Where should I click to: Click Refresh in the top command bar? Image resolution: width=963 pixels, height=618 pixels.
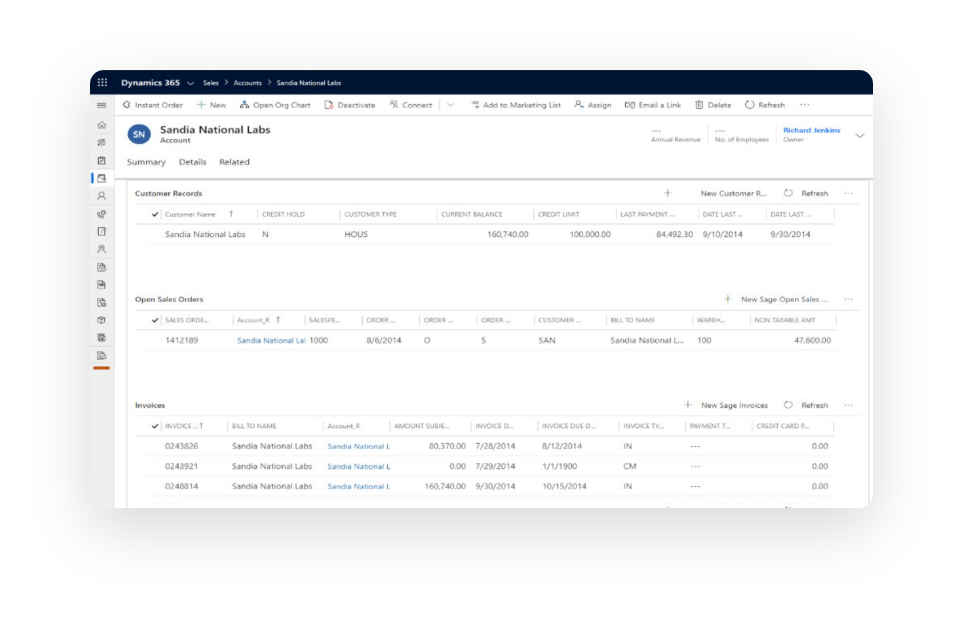click(765, 105)
